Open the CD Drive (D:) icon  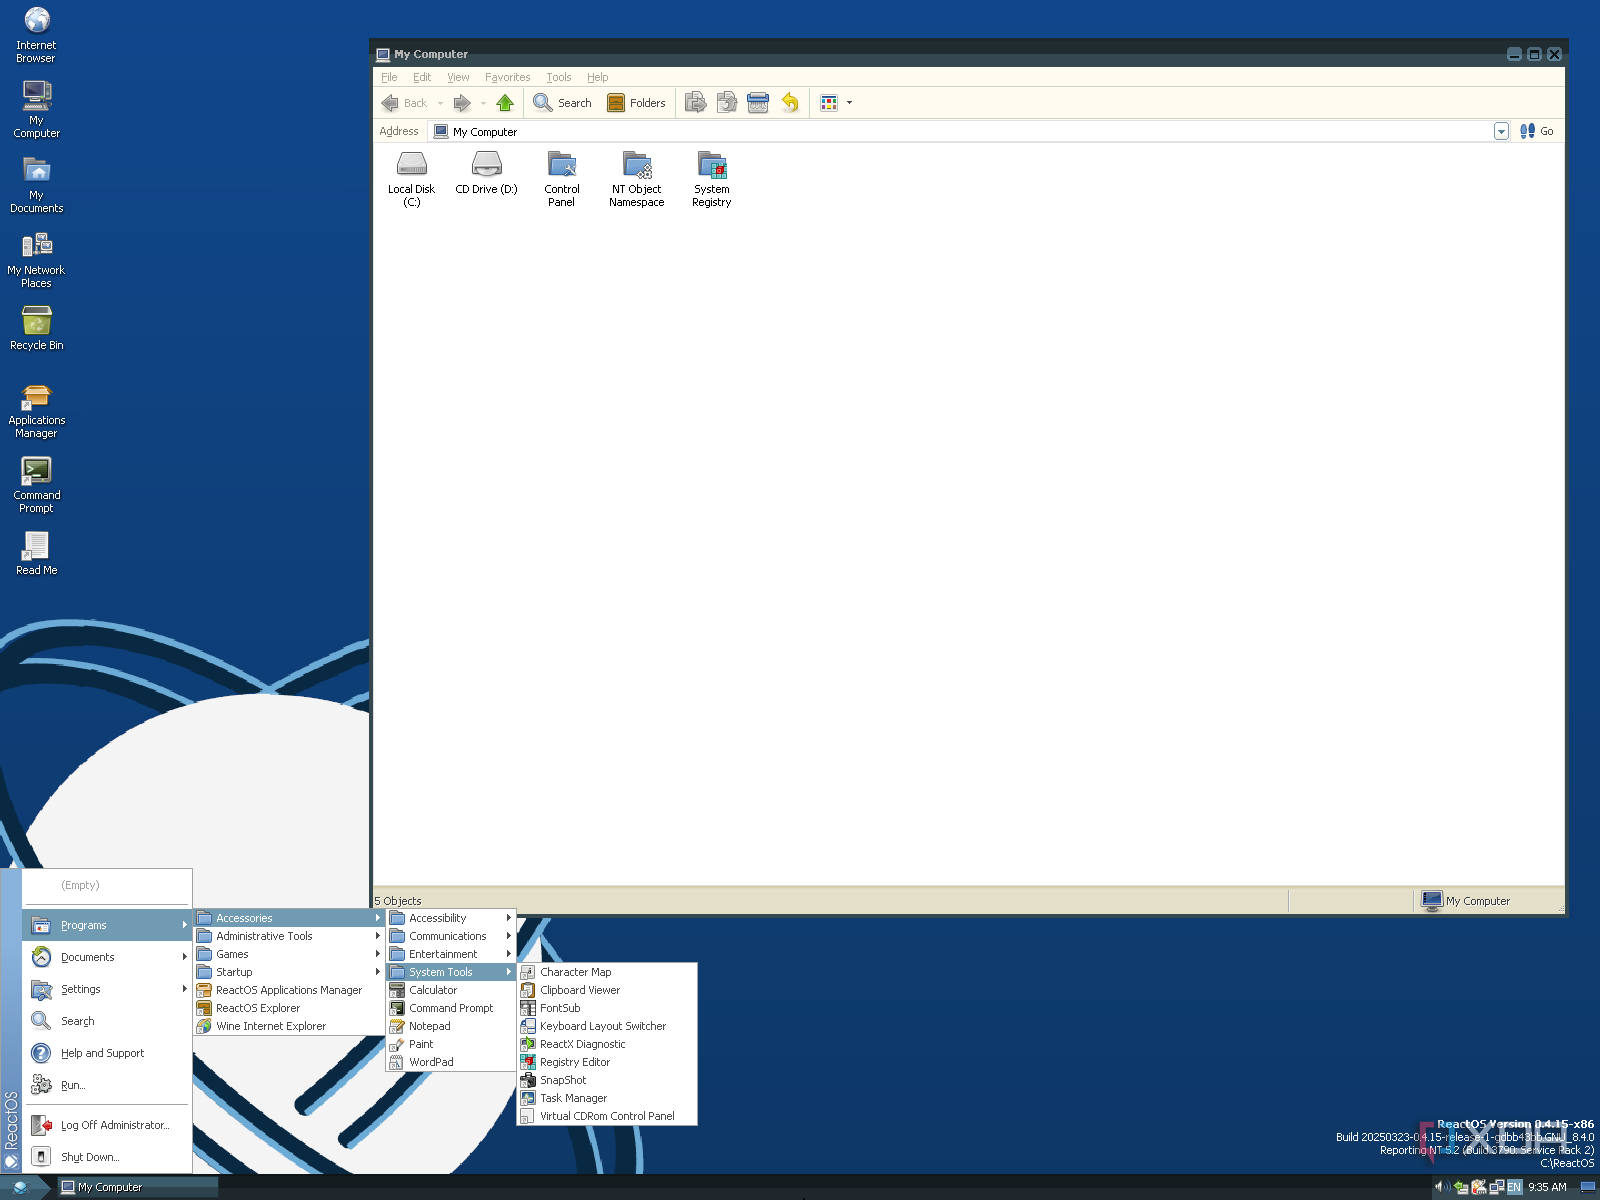[486, 172]
